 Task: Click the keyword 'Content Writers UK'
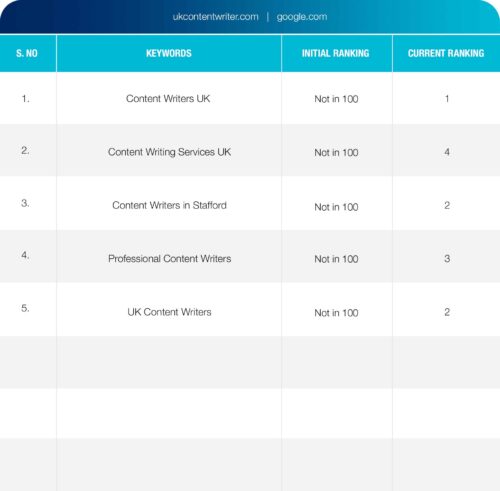tap(168, 99)
